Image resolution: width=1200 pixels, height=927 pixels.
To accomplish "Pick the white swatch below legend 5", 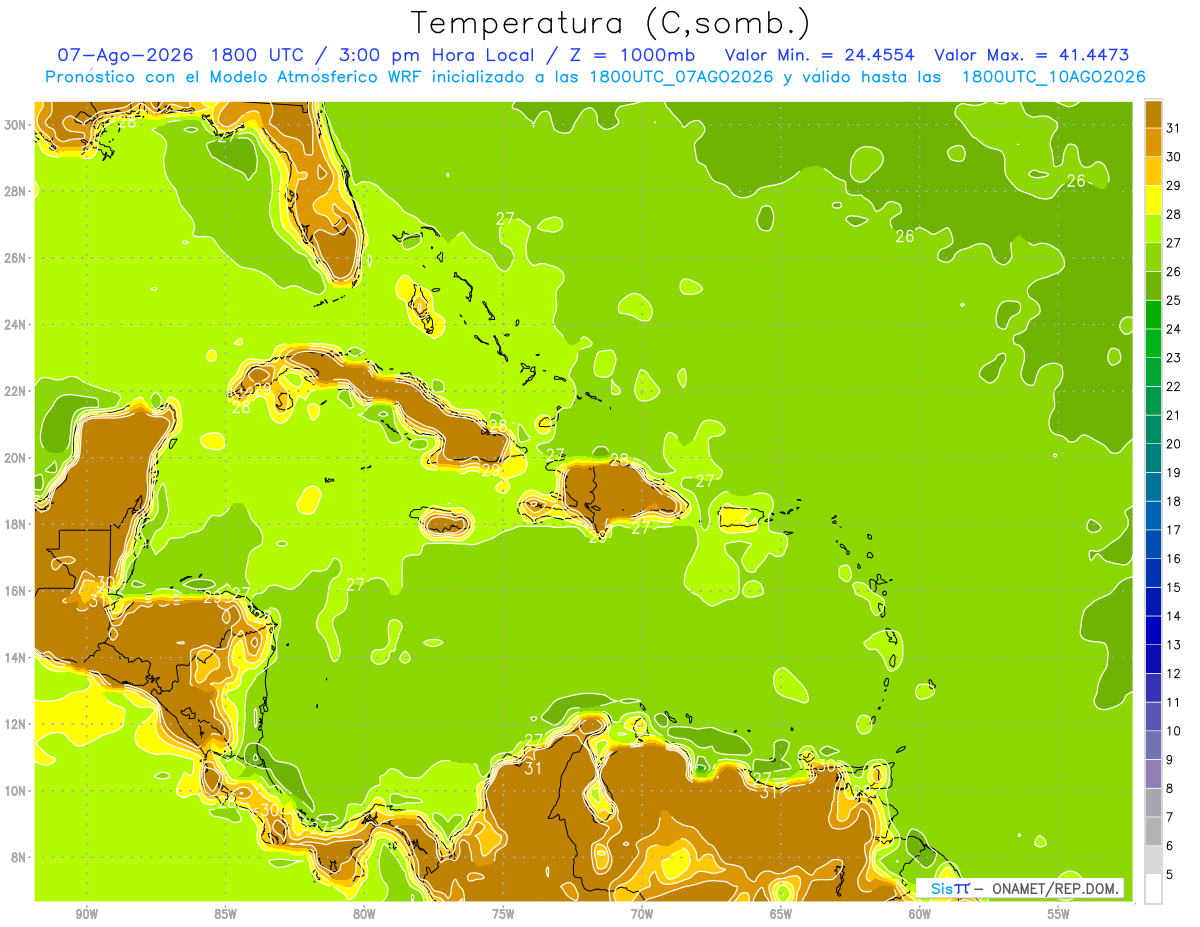I will pos(1153,889).
